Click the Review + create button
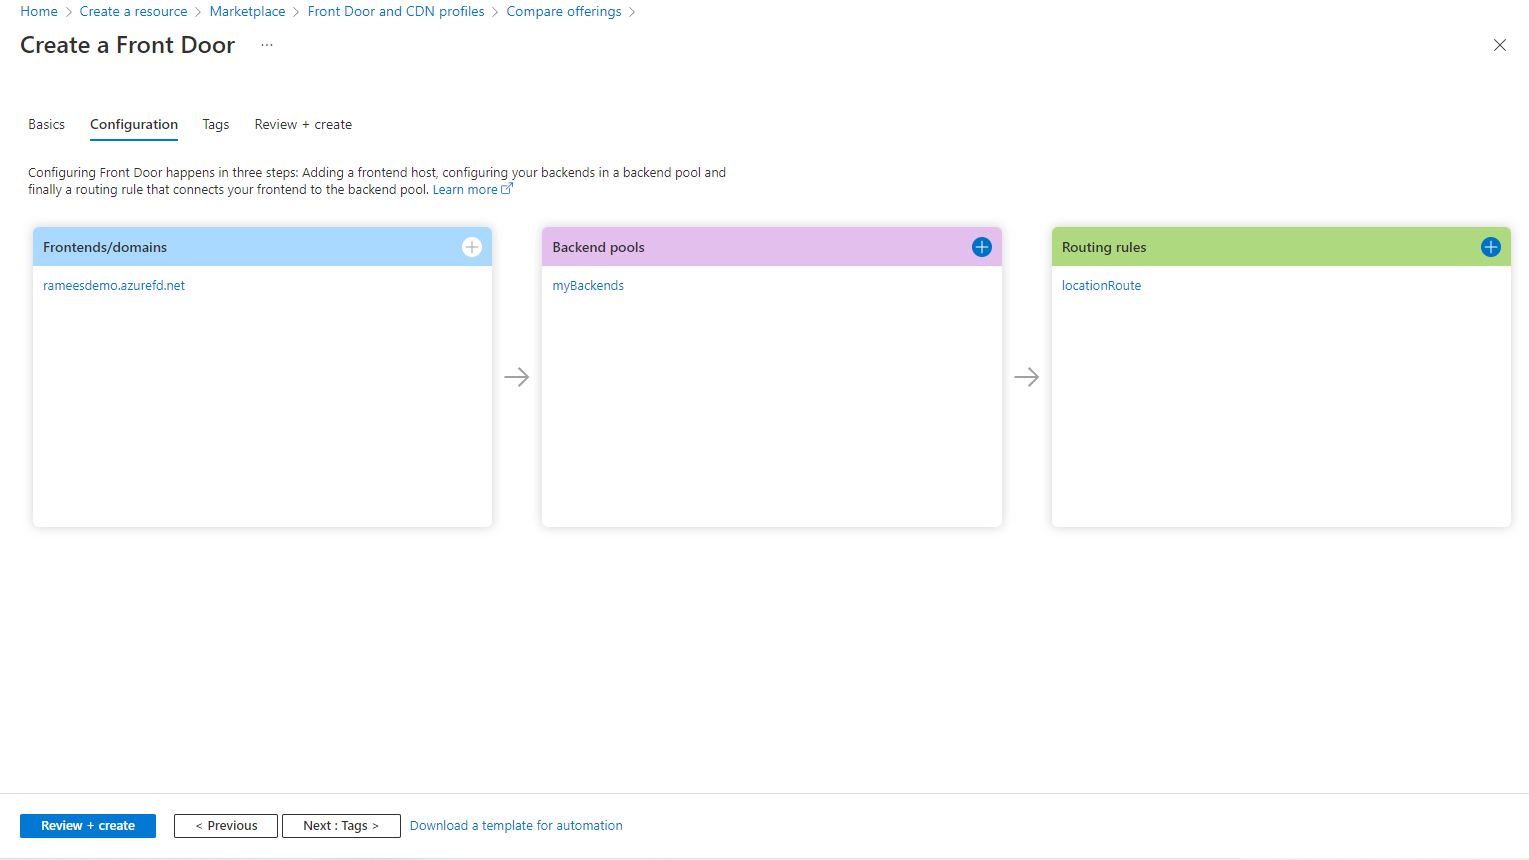 (x=88, y=826)
